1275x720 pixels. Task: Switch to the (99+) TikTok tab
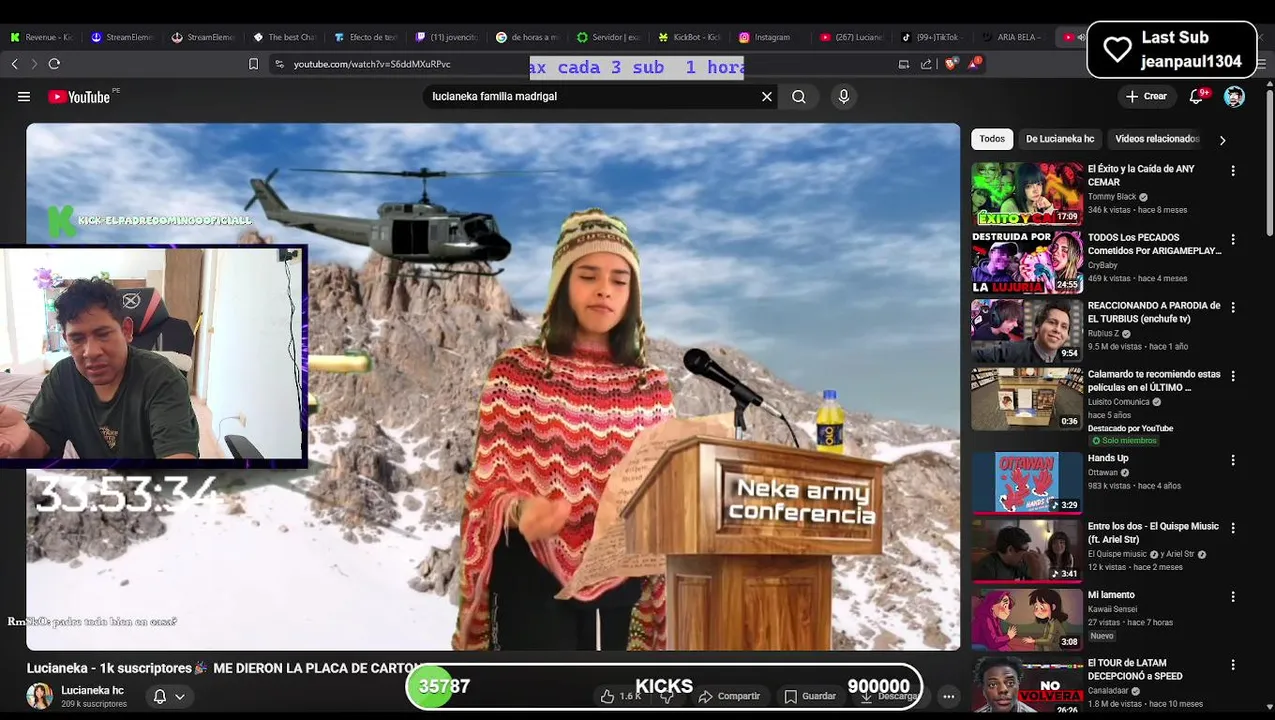[x=931, y=37]
